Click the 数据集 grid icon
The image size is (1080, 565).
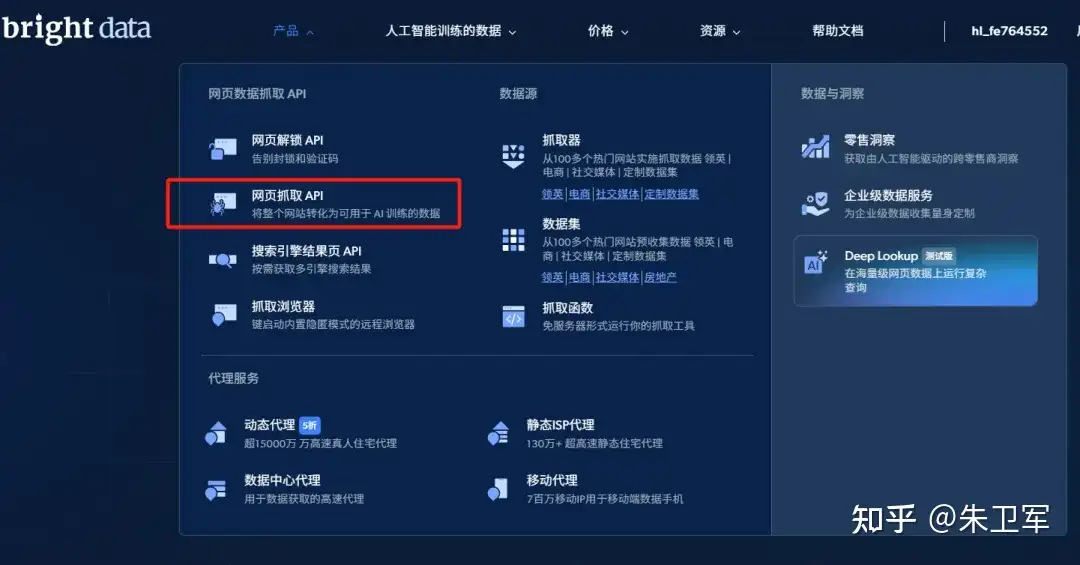point(513,240)
